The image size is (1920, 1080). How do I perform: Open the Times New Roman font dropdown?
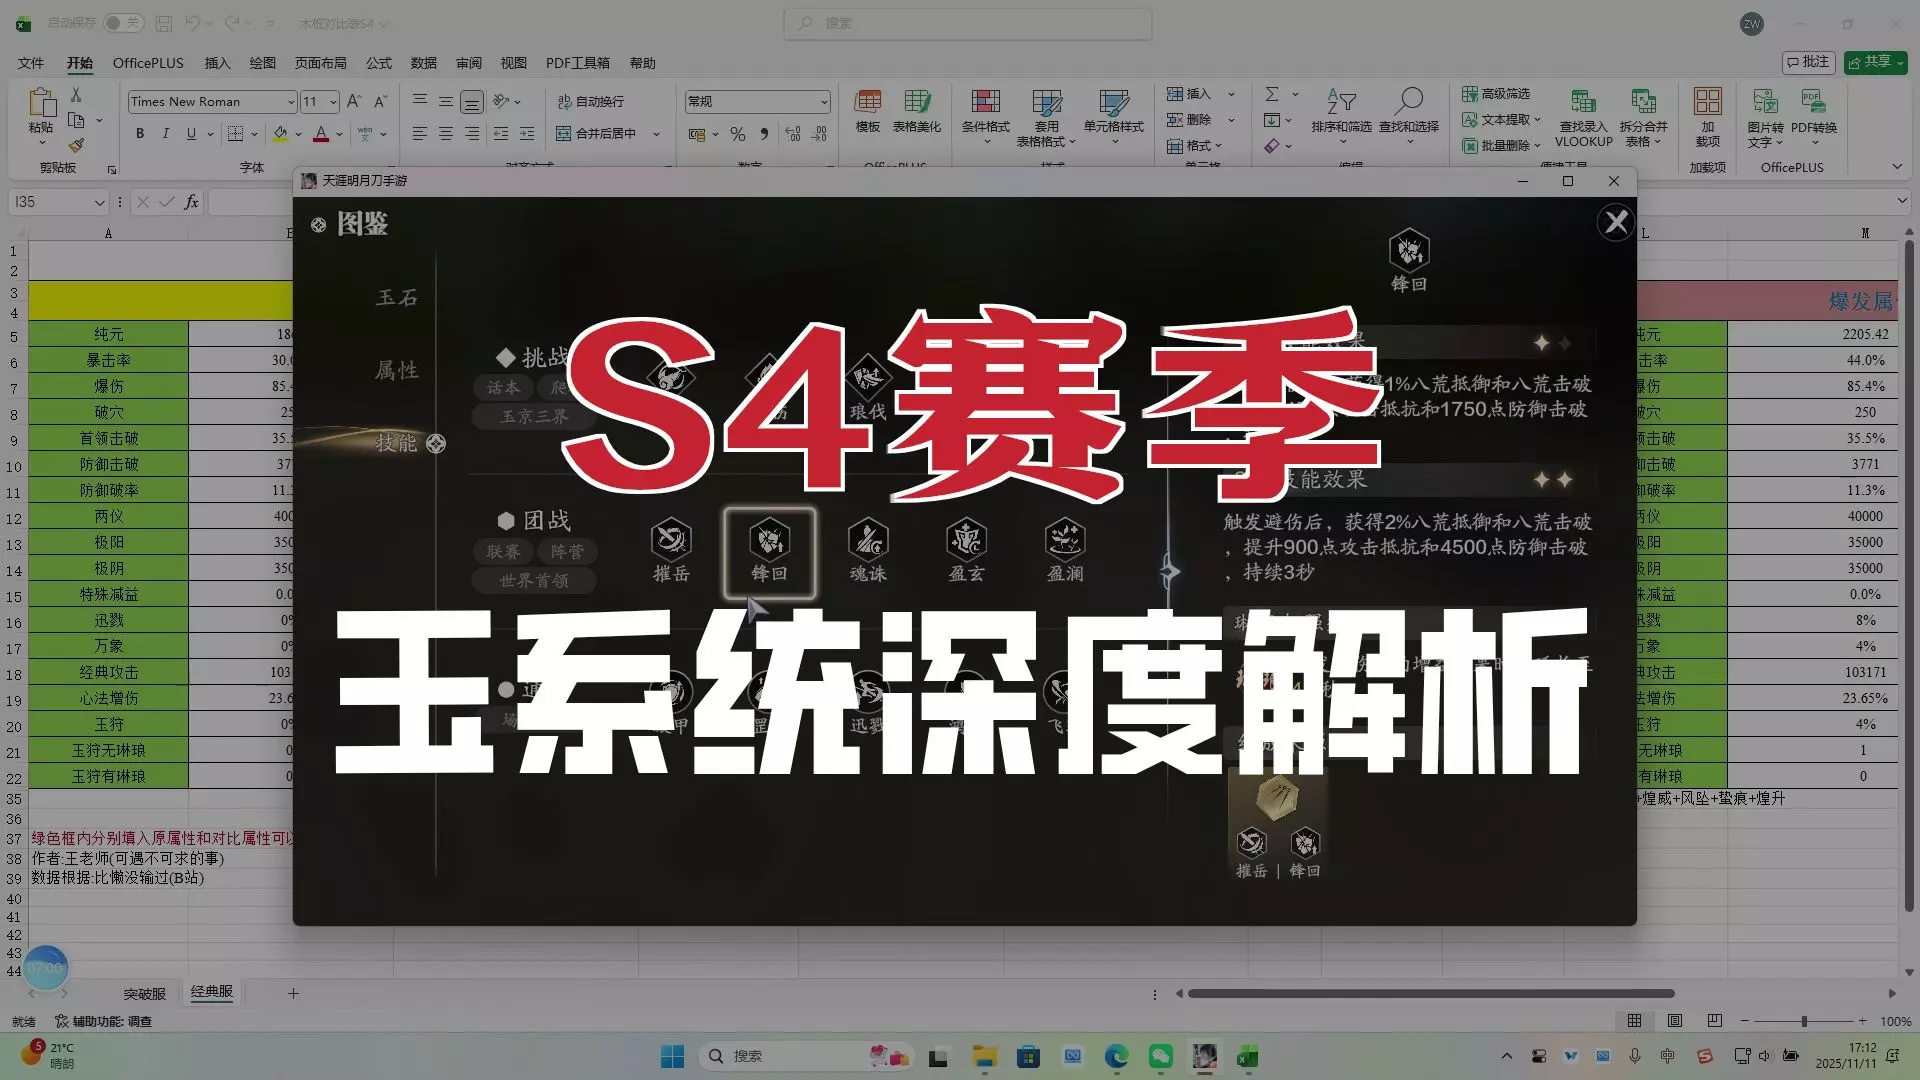click(x=291, y=102)
